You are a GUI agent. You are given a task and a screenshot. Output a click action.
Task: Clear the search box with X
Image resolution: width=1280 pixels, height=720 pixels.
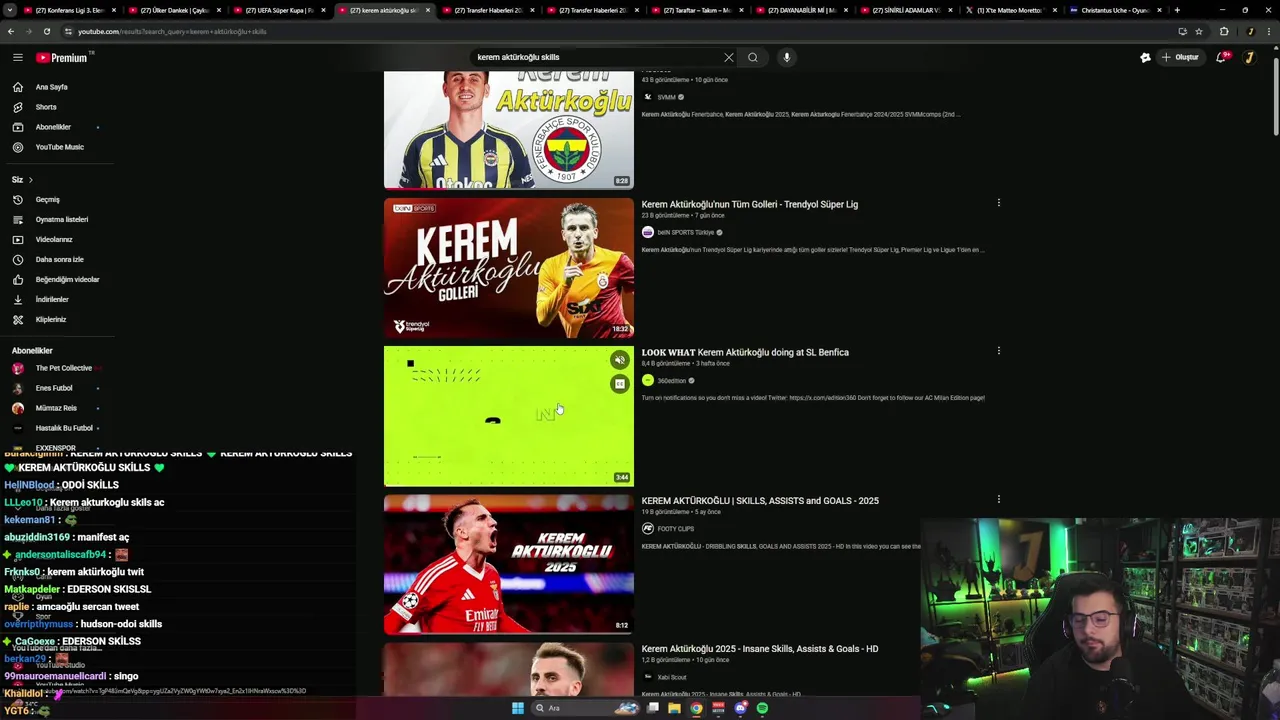(x=728, y=57)
